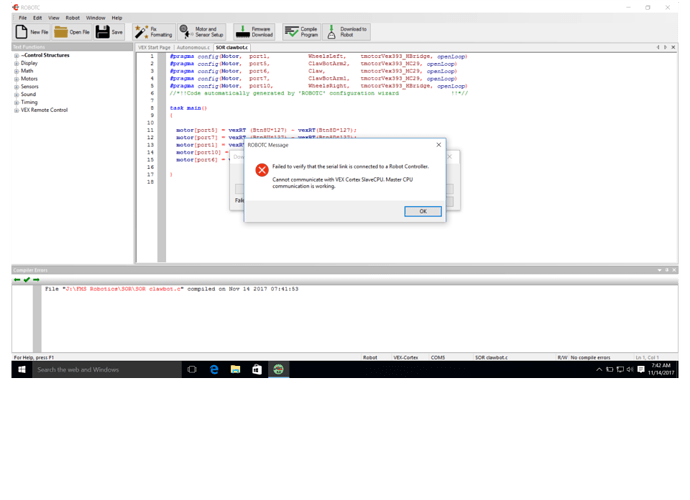Viewport: 690px width, 500px height.
Task: Click the red error icon in message dialog
Action: (262, 170)
